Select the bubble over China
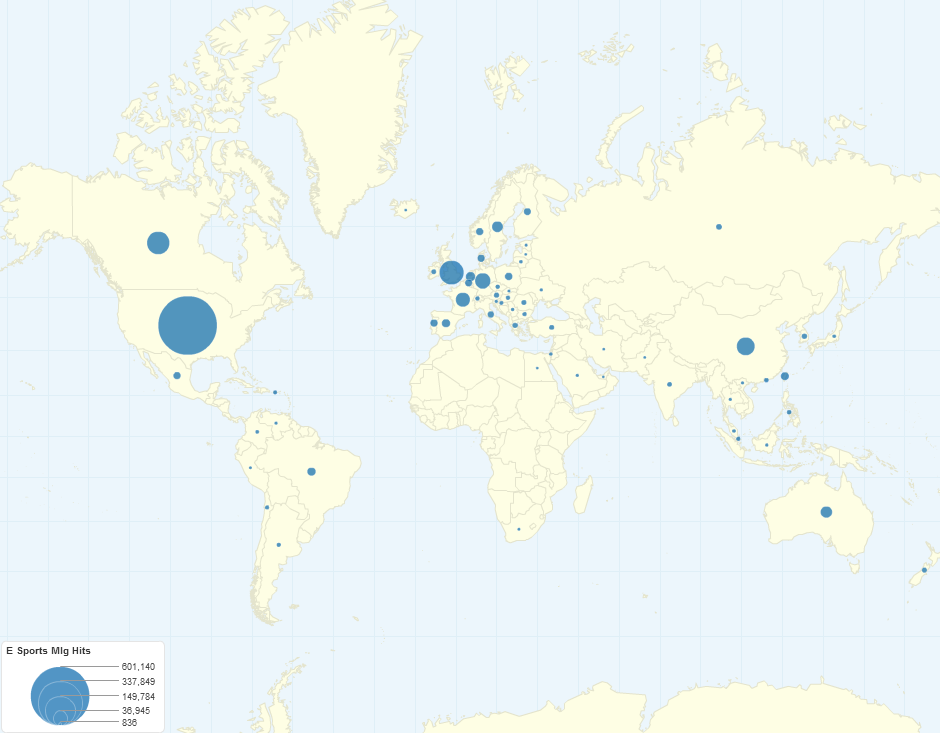Viewport: 940px width, 733px height. pos(745,346)
